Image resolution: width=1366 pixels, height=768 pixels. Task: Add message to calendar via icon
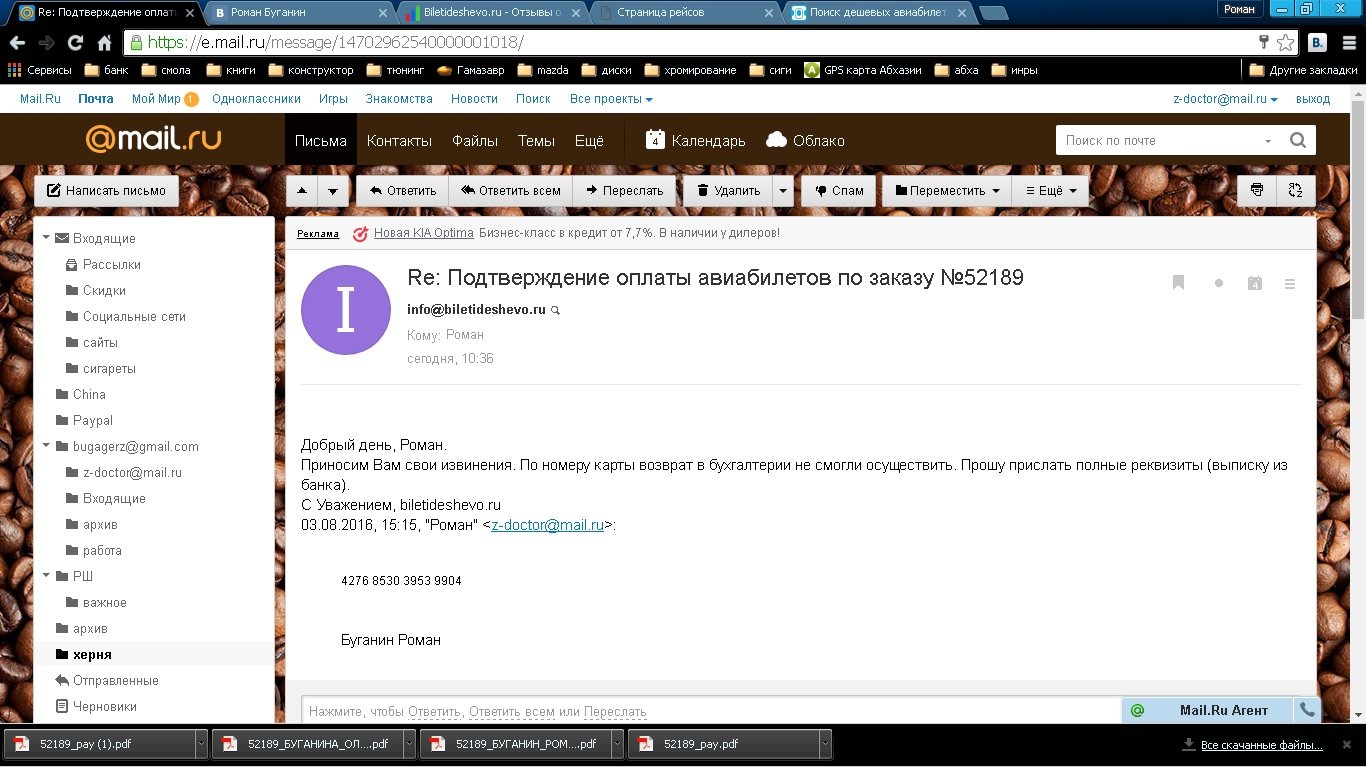pos(1255,283)
